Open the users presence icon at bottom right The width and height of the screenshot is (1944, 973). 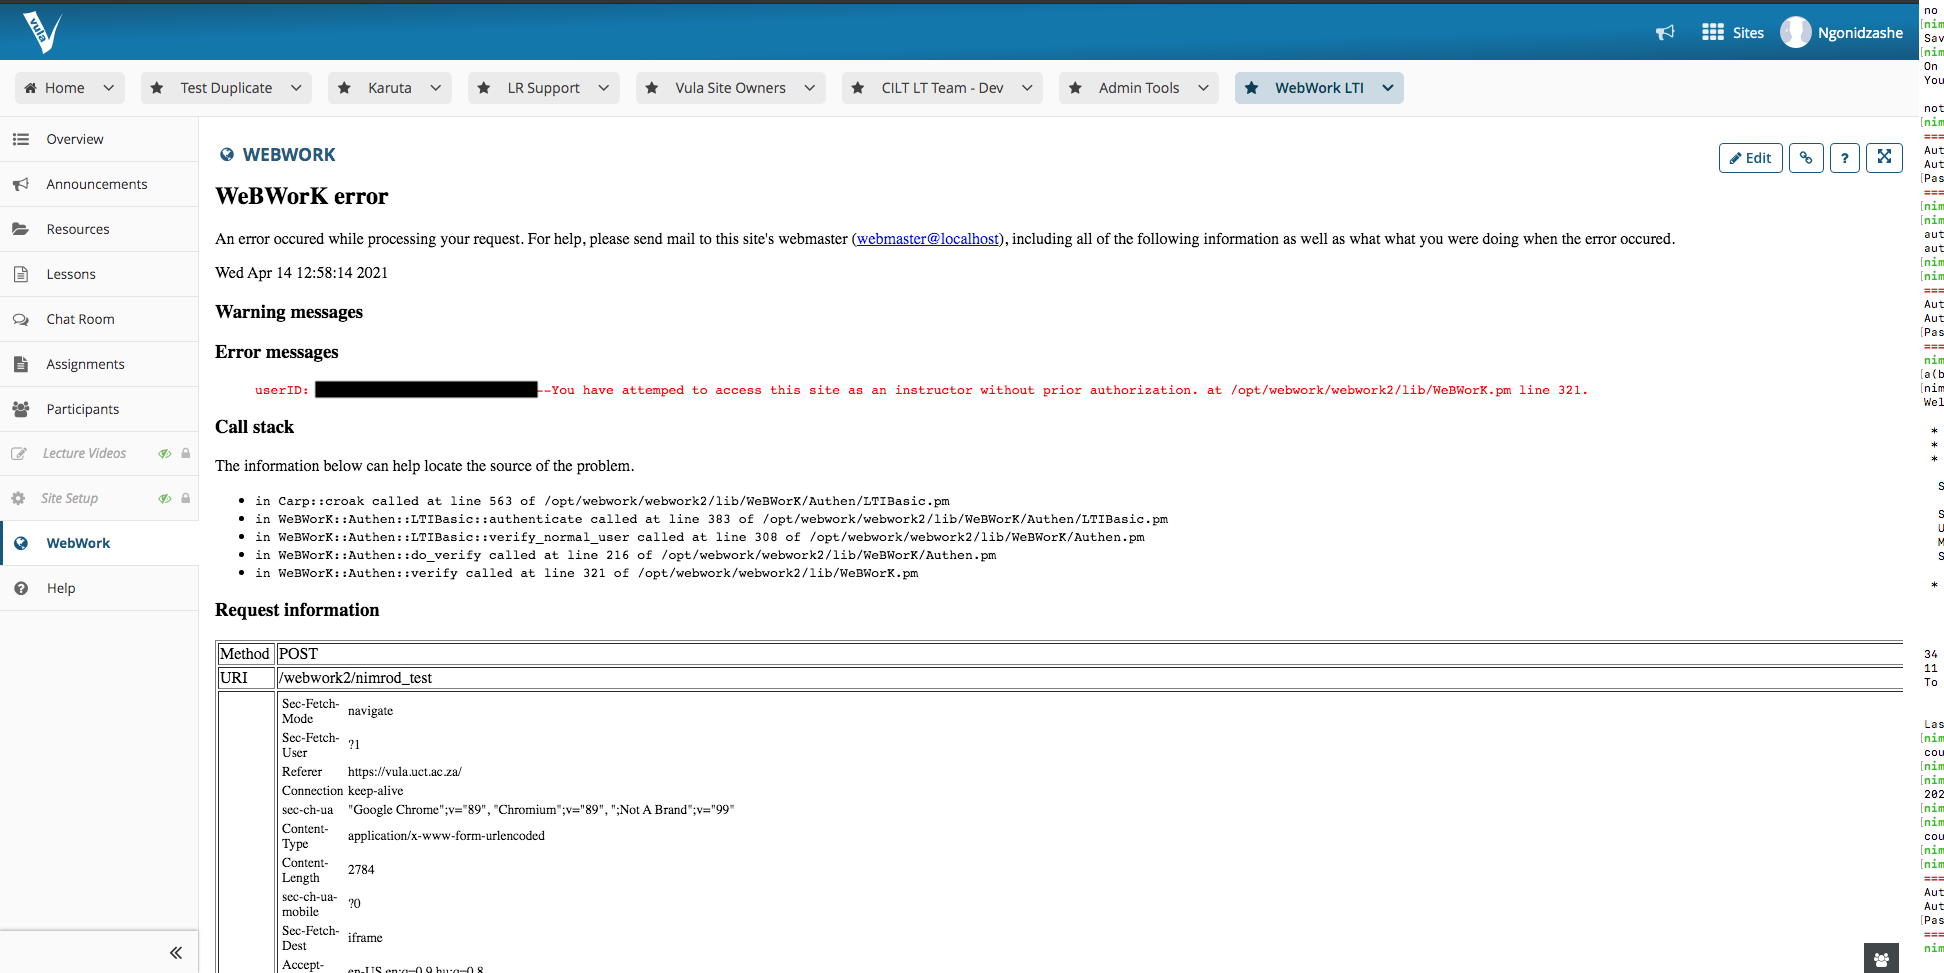(1881, 959)
